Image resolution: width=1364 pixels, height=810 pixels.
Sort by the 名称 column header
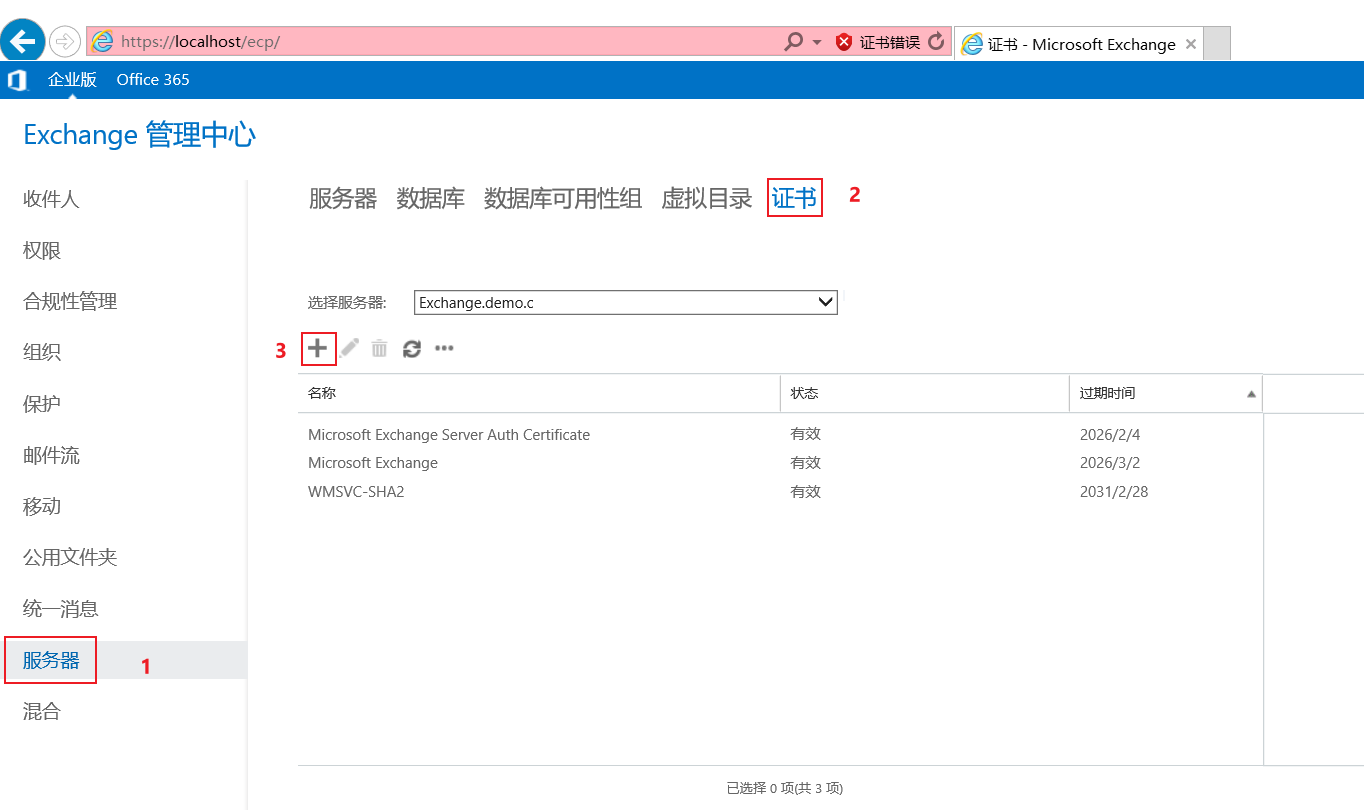(539, 393)
